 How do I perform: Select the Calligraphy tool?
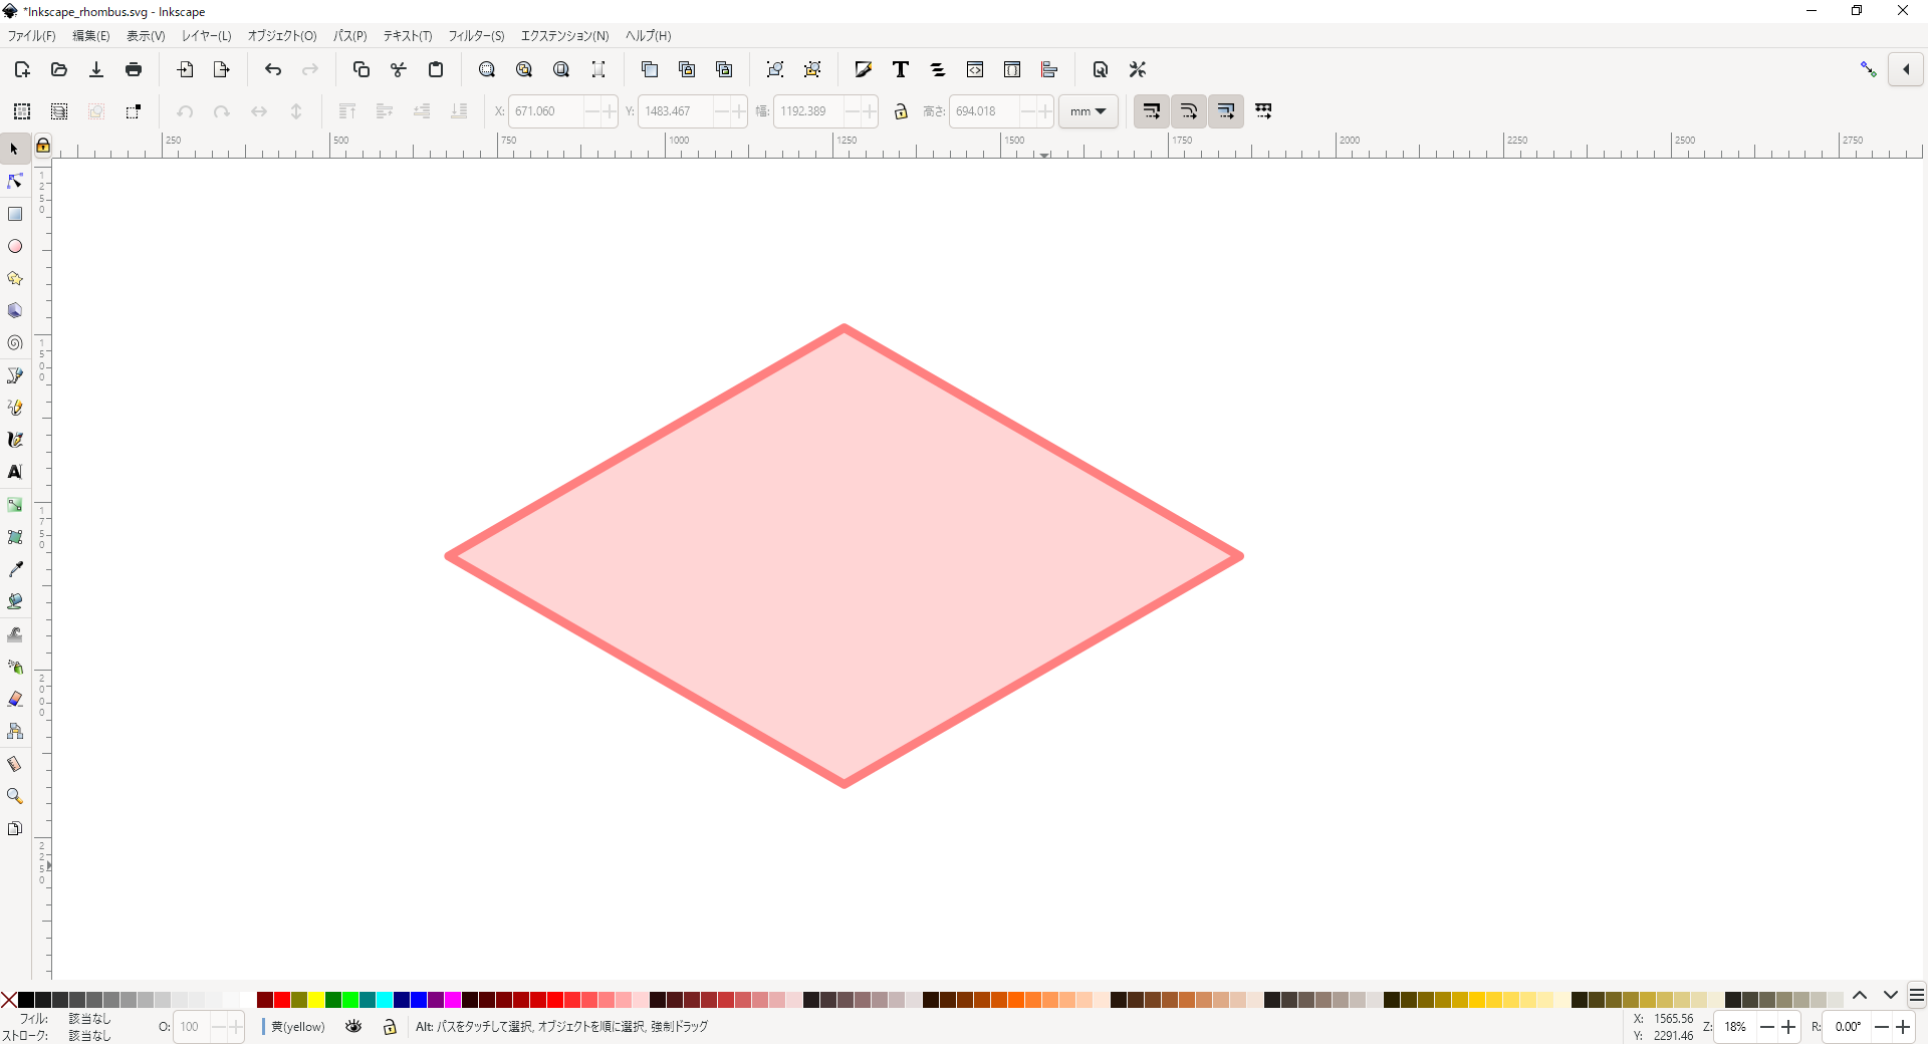point(14,439)
